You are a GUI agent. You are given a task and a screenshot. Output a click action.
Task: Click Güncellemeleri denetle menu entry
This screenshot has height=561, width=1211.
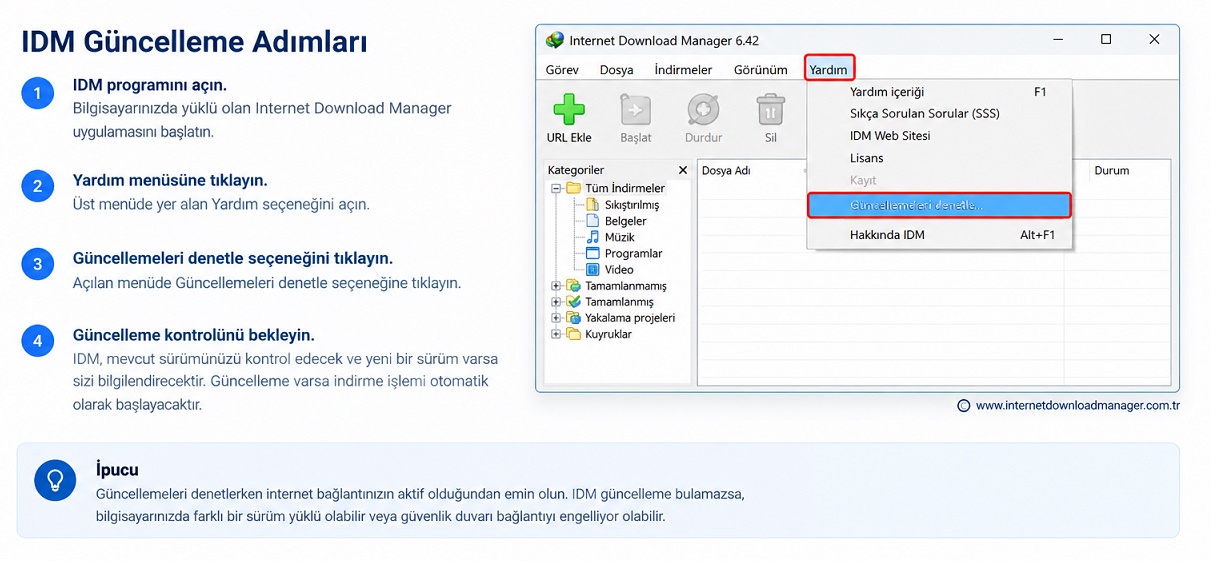[x=940, y=205]
